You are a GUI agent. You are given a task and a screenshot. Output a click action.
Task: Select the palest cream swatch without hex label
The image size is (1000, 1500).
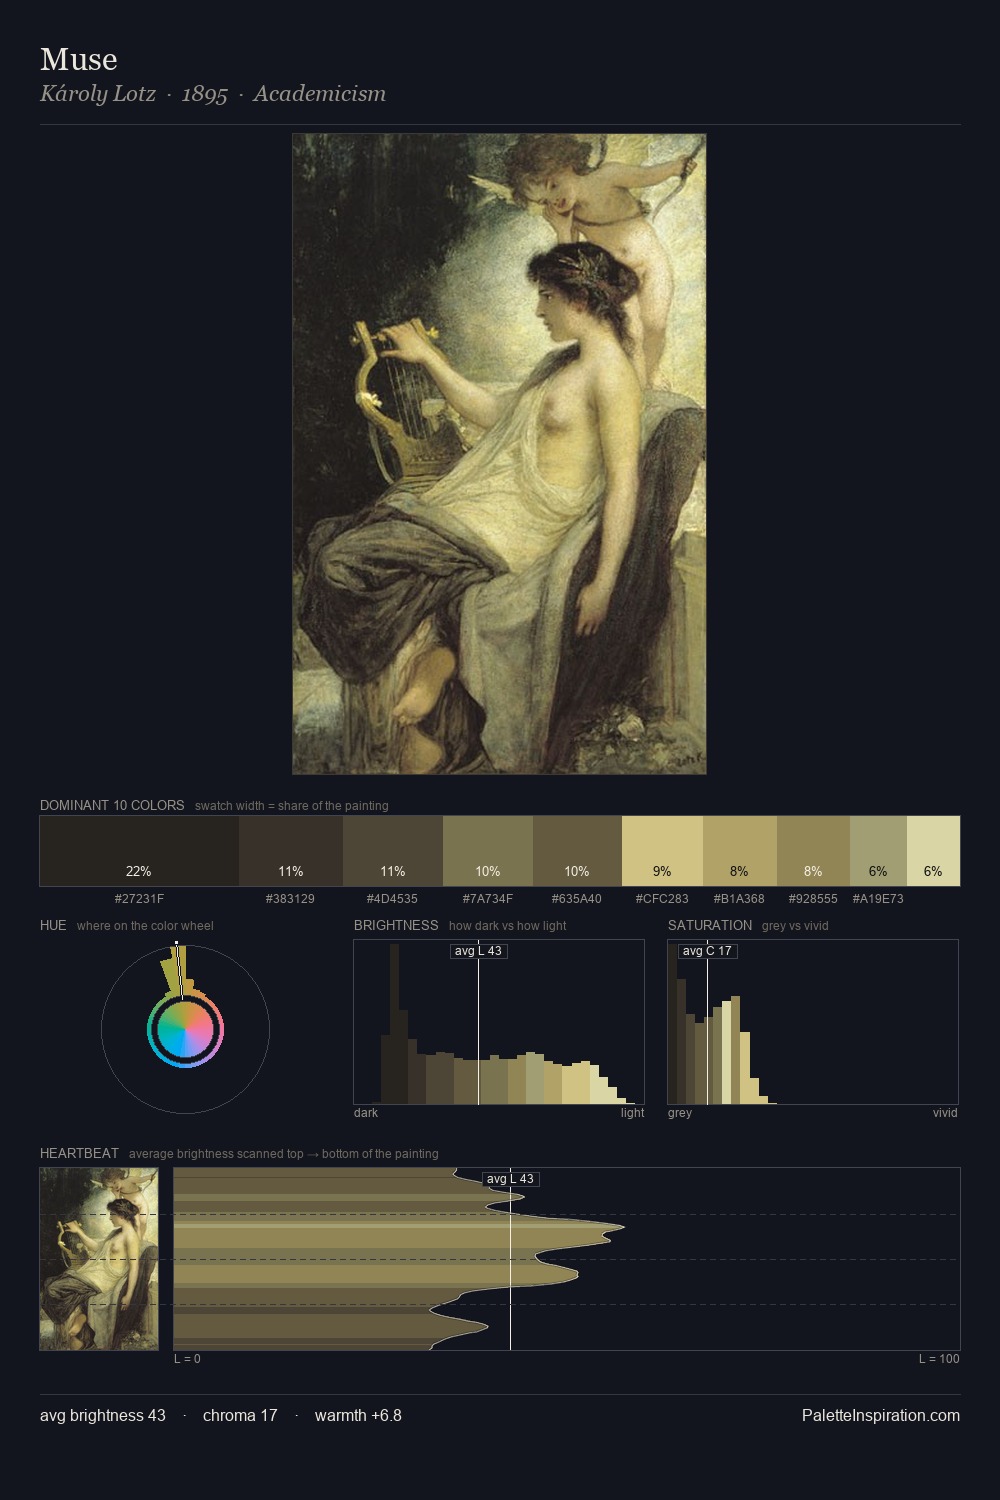(x=933, y=851)
